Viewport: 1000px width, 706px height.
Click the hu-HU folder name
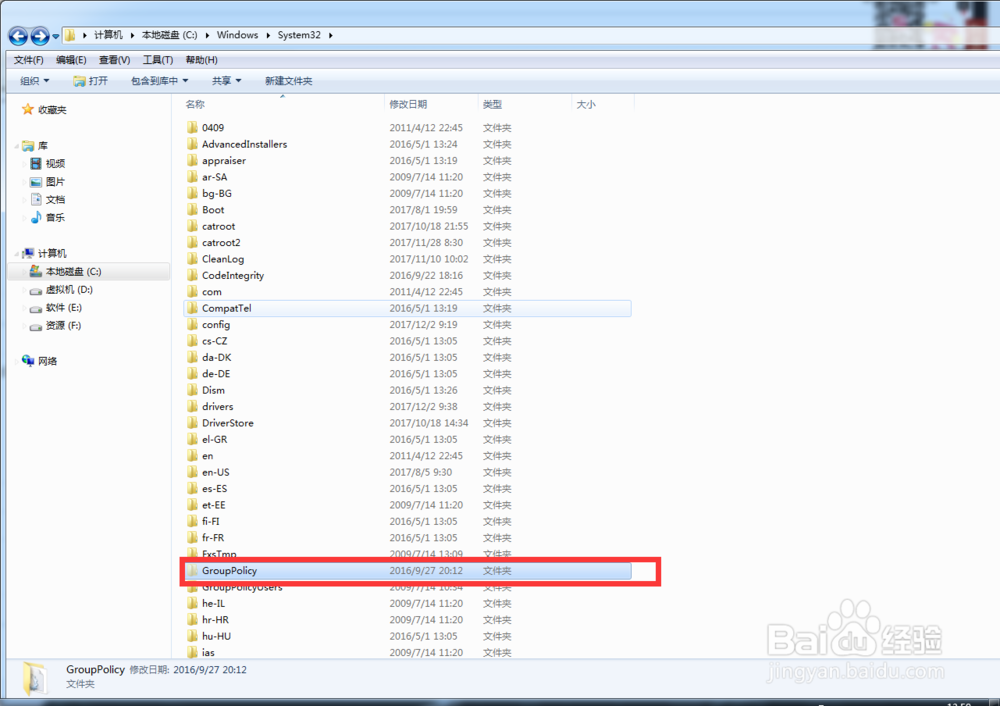(216, 636)
